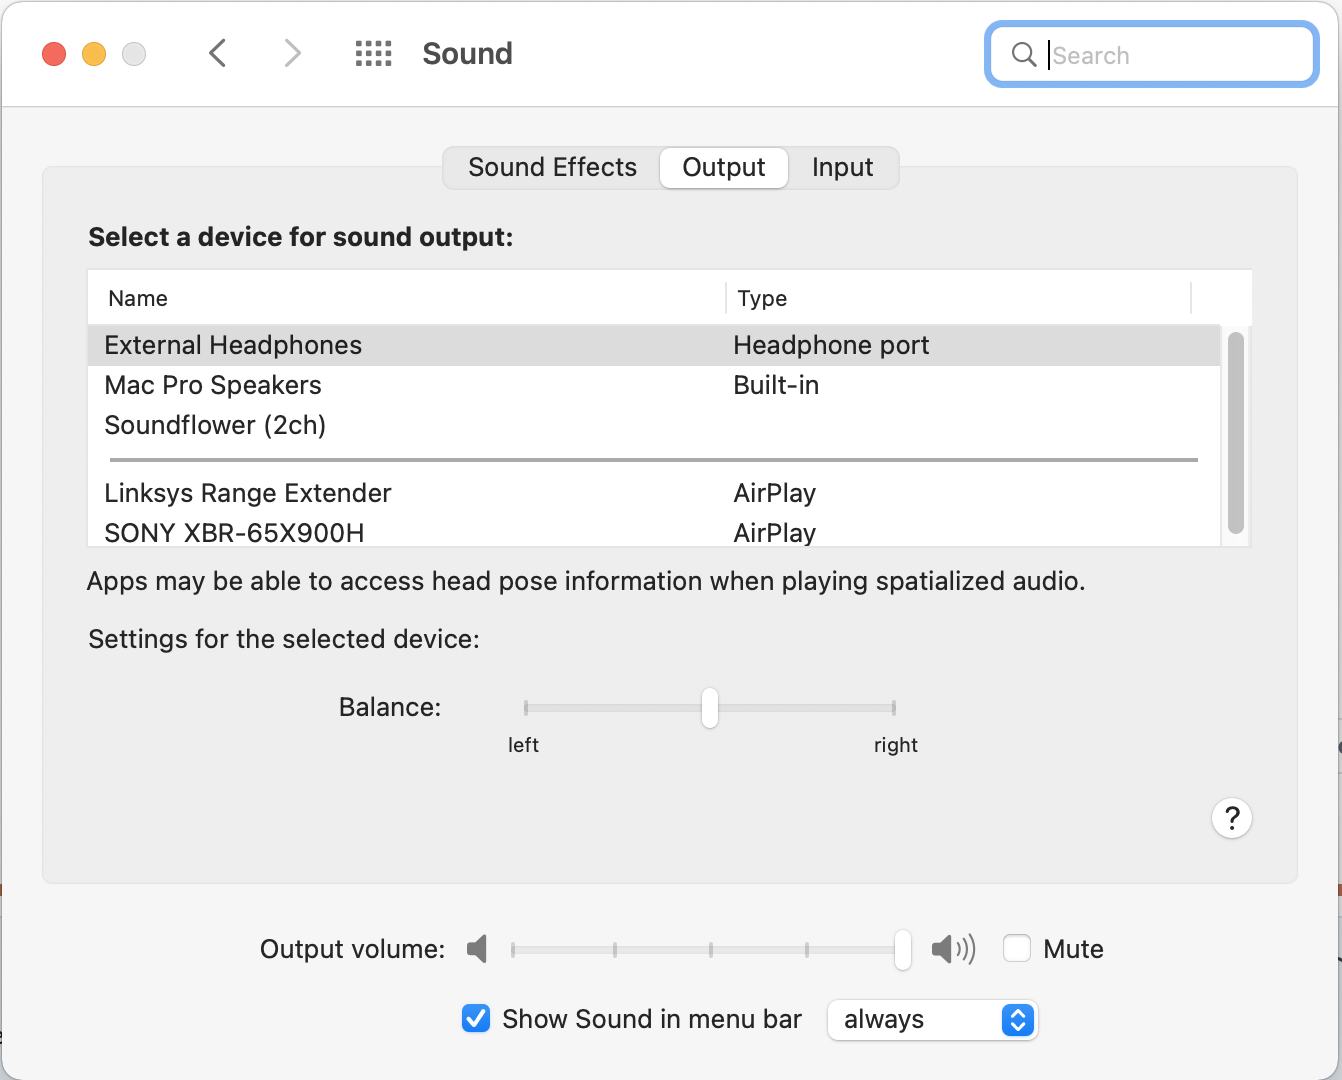
Task: Choose Soundflower (2ch) as output
Action: tap(215, 425)
